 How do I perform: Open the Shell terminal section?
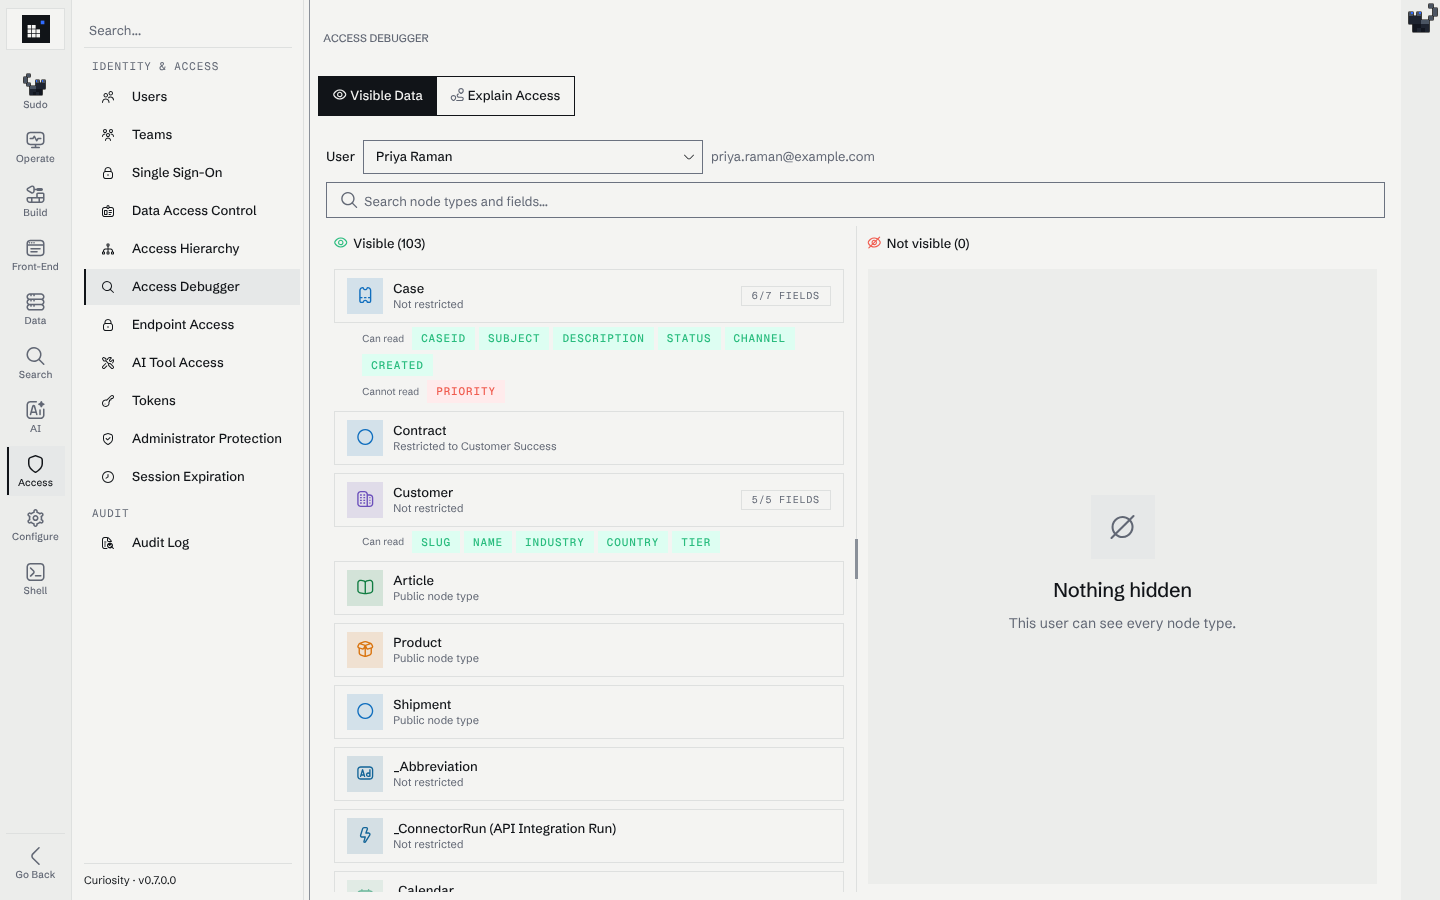(35, 579)
